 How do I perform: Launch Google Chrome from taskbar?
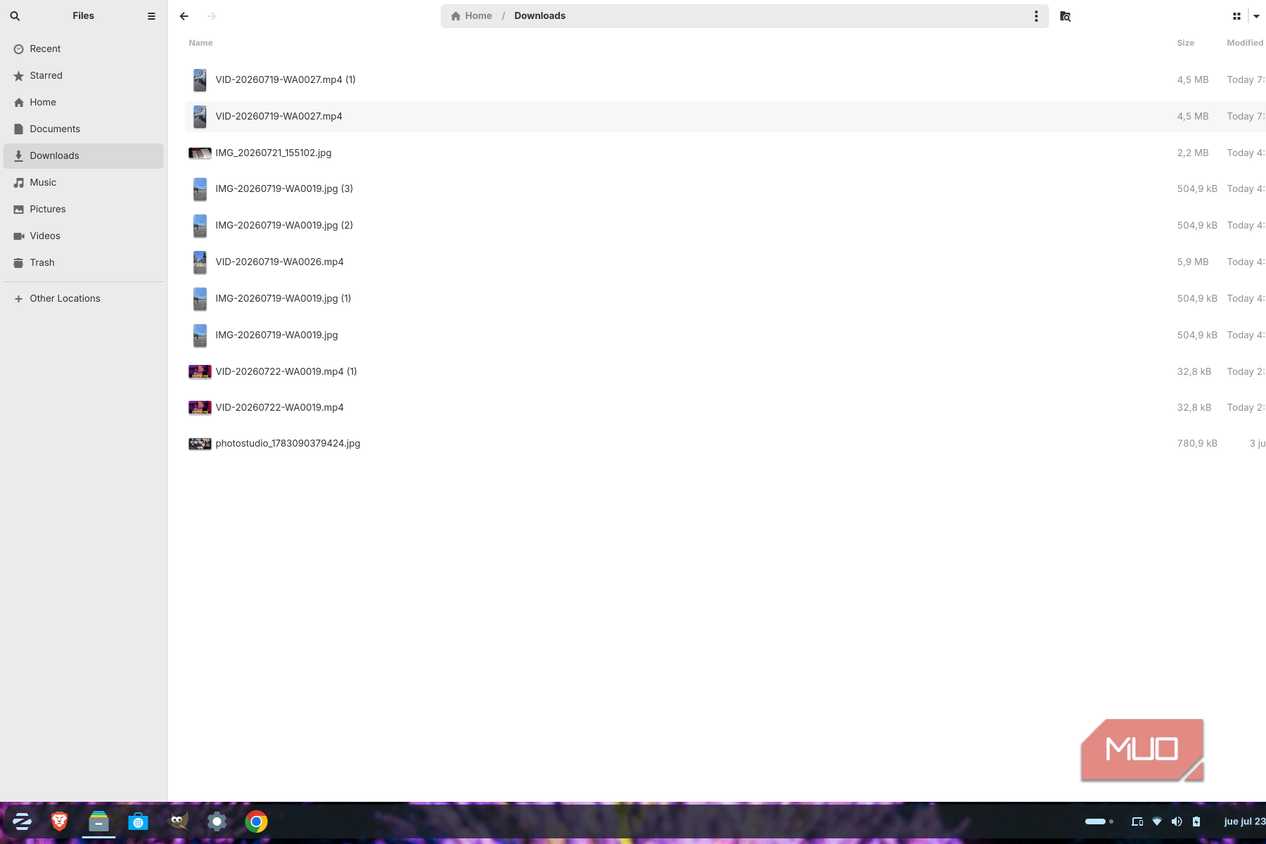pos(257,822)
